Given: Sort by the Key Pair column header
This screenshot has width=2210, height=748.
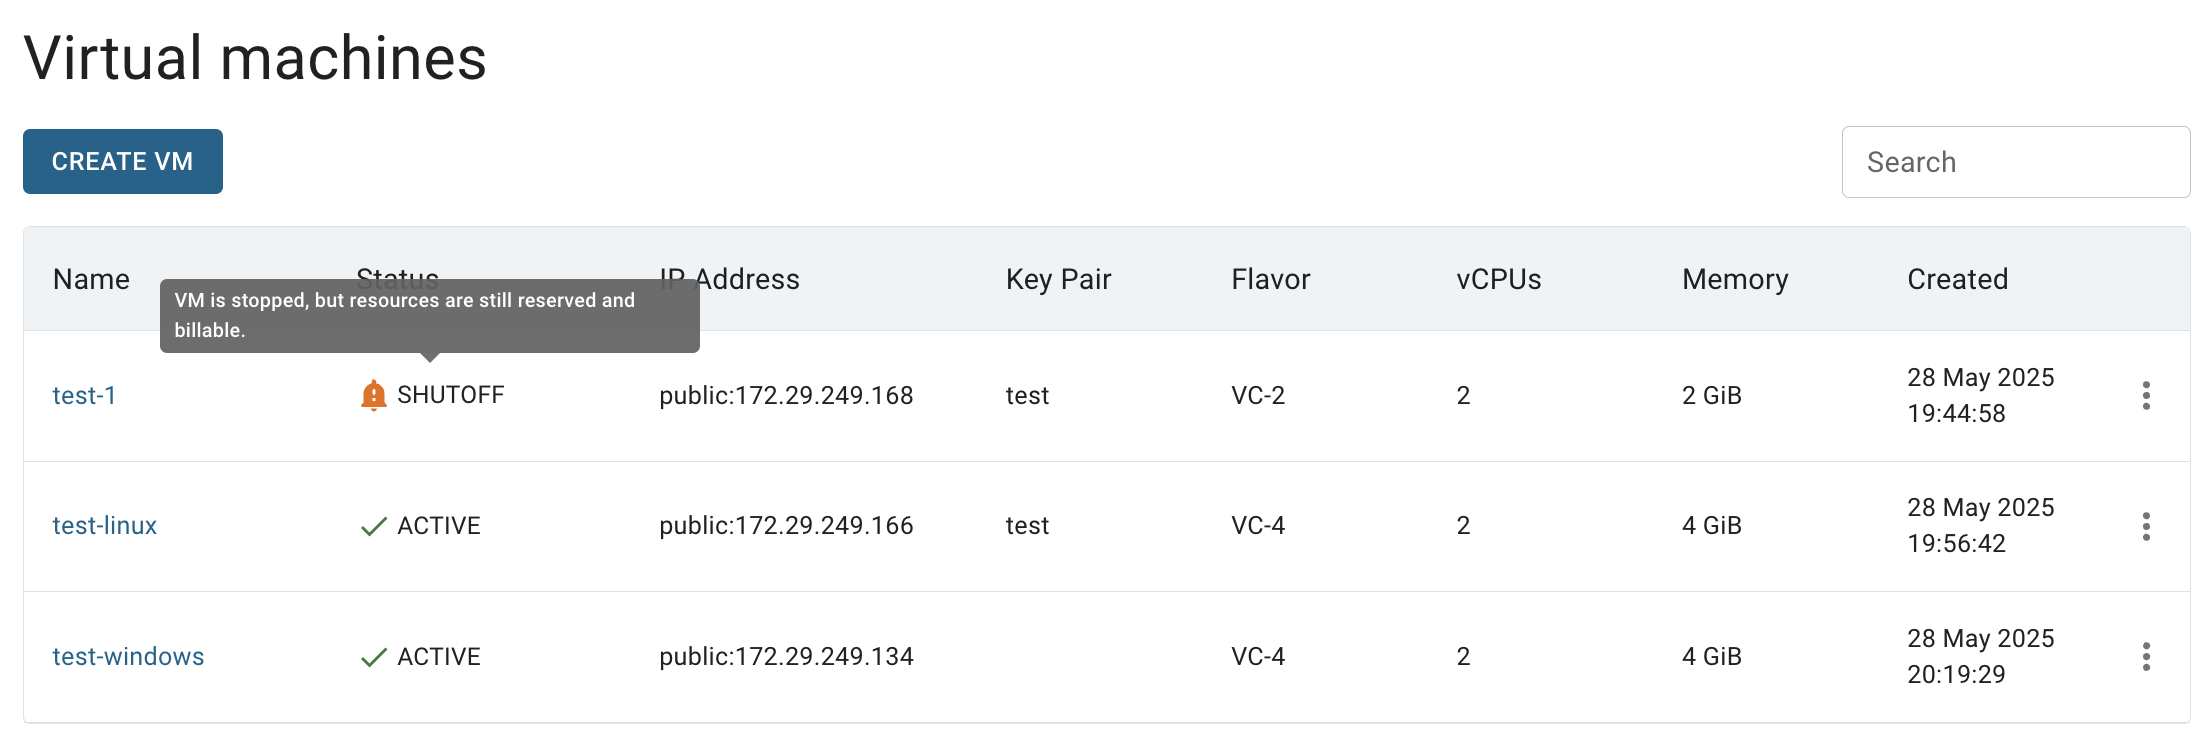Looking at the screenshot, I should click(1058, 279).
